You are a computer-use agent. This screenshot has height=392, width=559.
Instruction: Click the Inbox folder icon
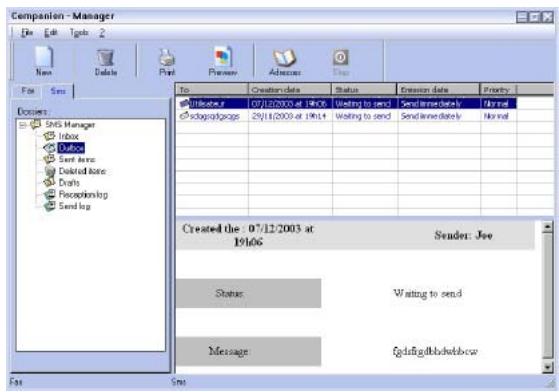(x=49, y=136)
